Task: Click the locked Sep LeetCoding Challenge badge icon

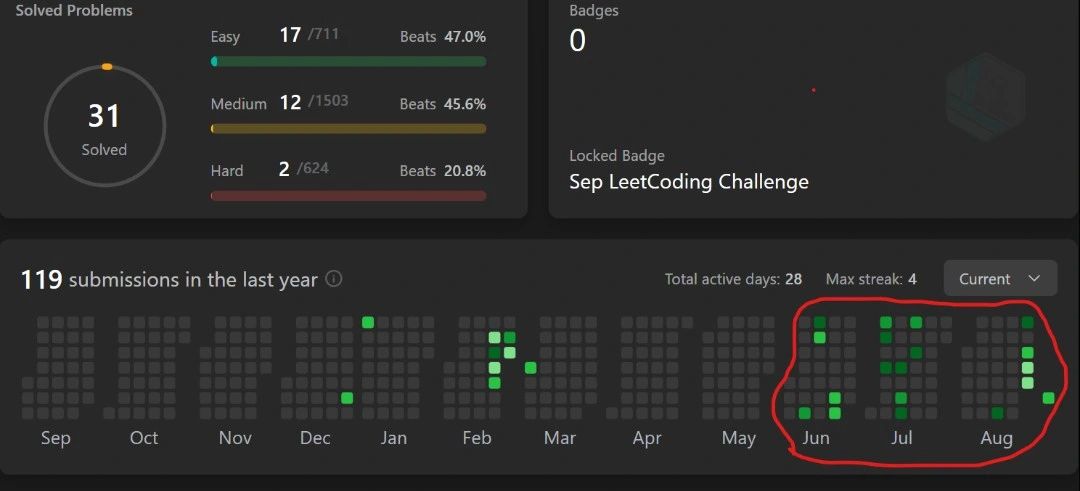Action: point(985,97)
